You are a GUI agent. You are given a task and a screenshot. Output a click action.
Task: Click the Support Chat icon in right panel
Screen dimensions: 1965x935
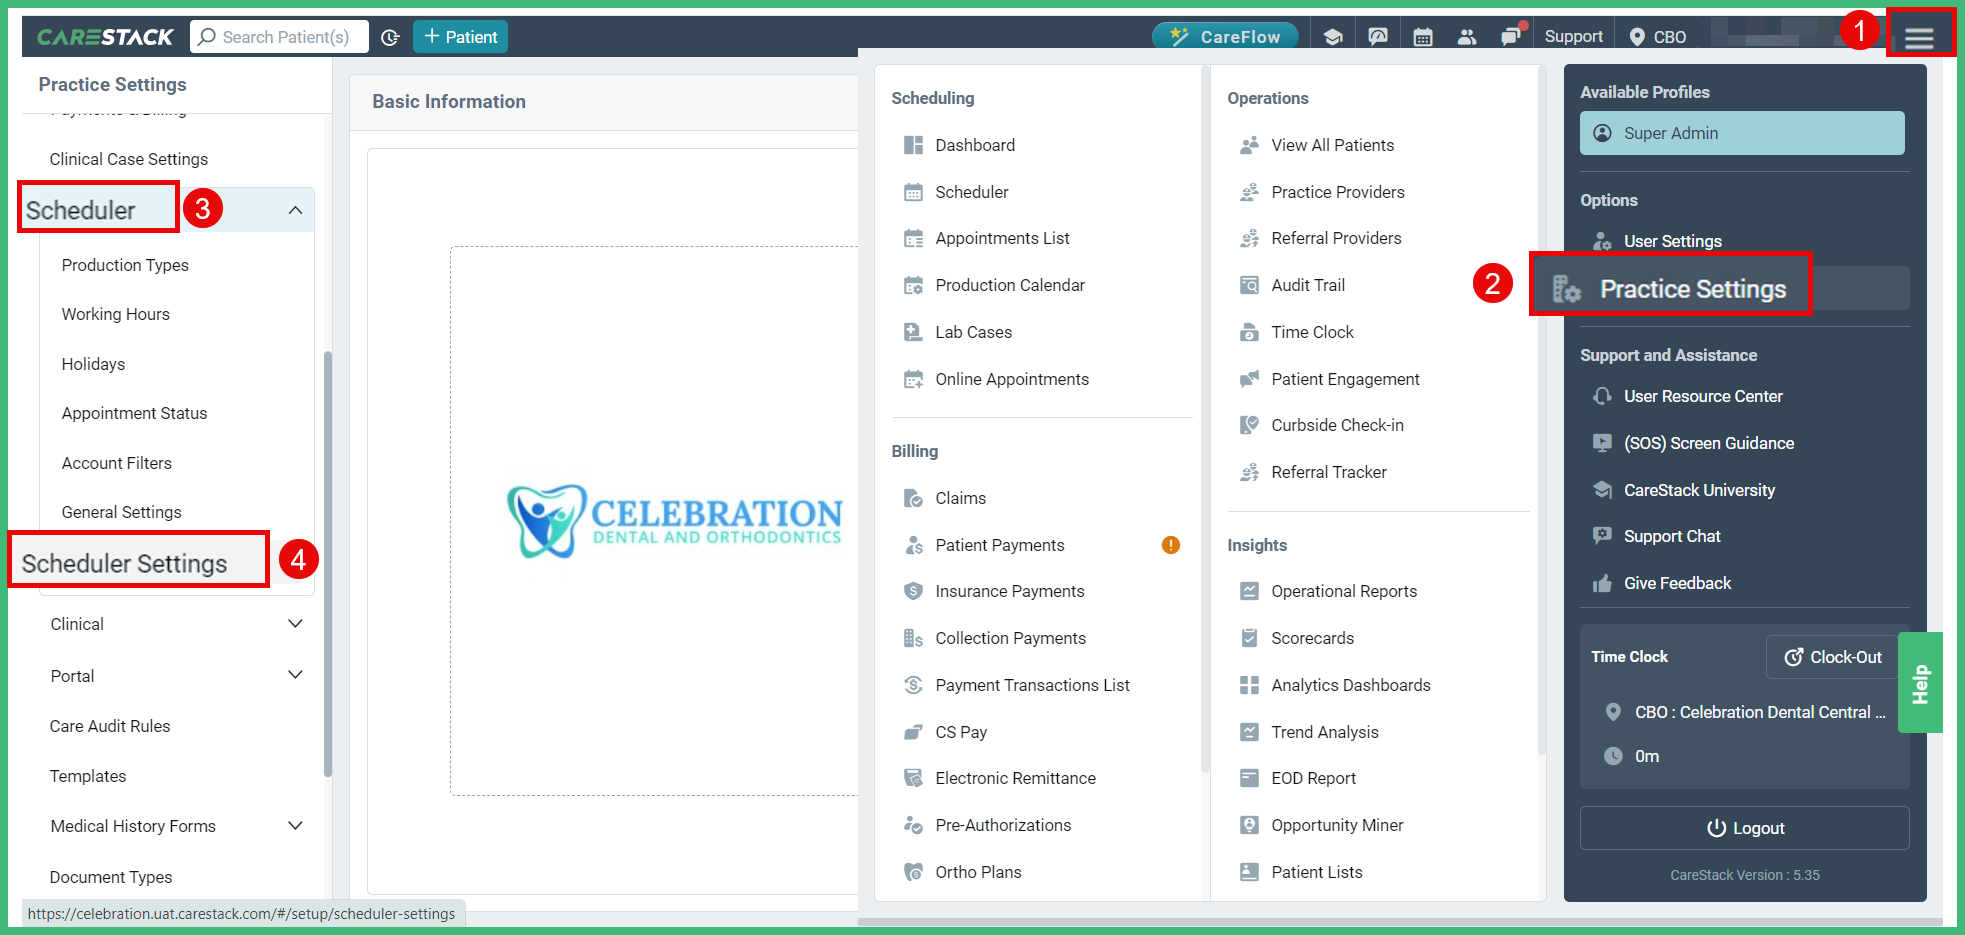pos(1601,536)
